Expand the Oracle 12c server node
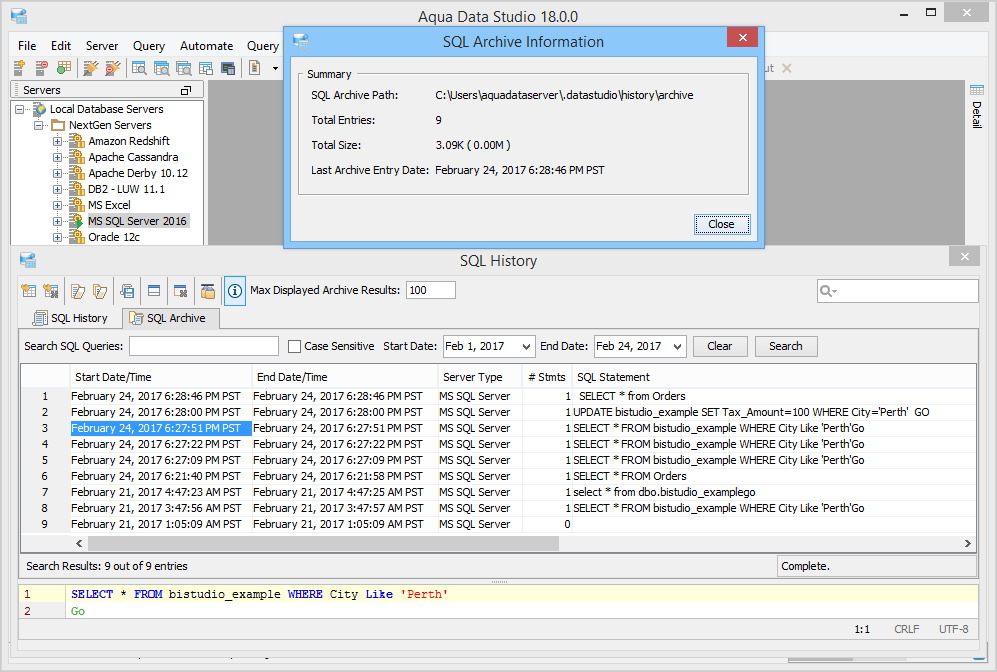Viewport: 997px width, 672px height. [57, 237]
